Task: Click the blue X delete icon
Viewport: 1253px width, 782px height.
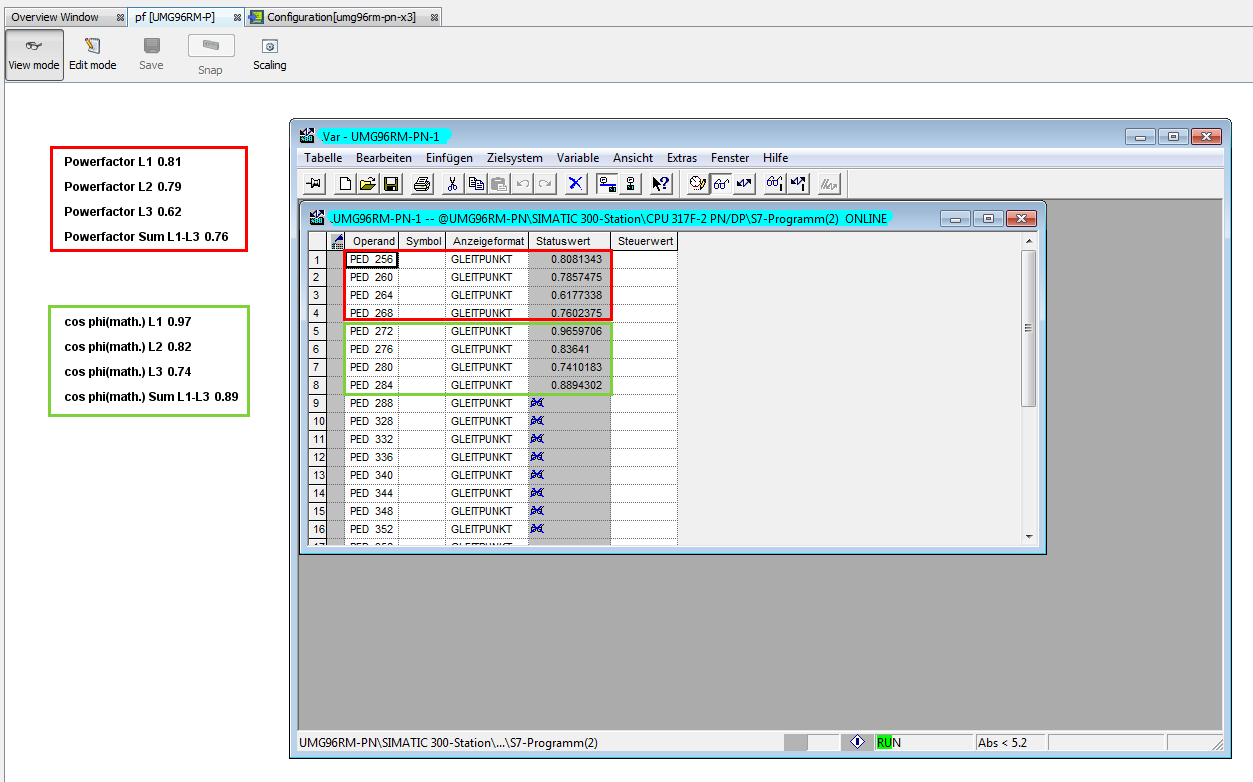Action: [575, 183]
